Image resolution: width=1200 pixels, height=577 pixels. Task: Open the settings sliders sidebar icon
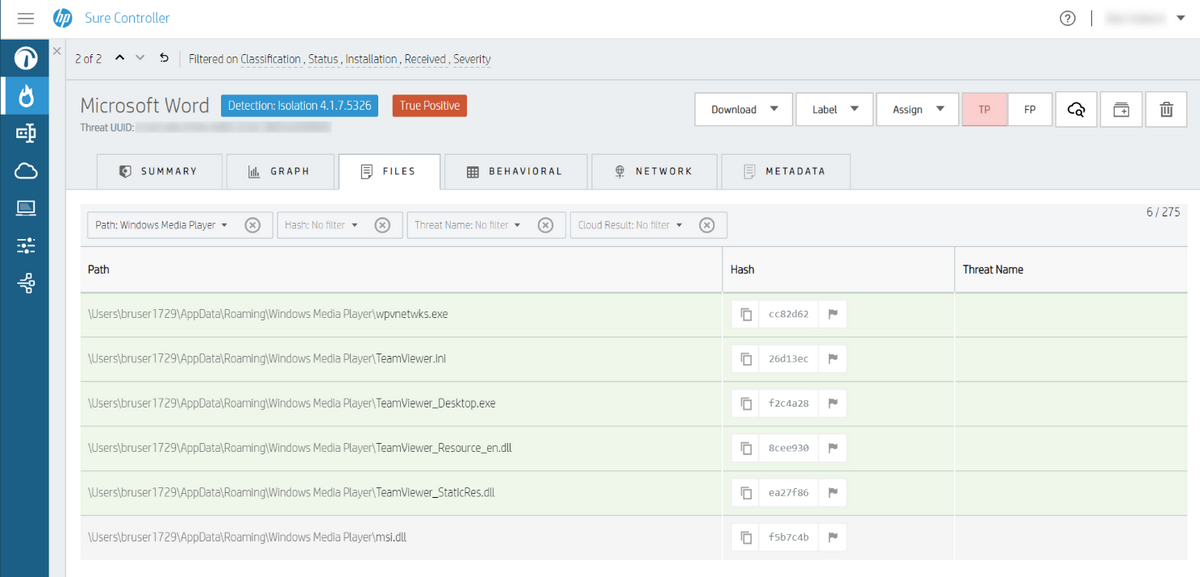[x=26, y=246]
